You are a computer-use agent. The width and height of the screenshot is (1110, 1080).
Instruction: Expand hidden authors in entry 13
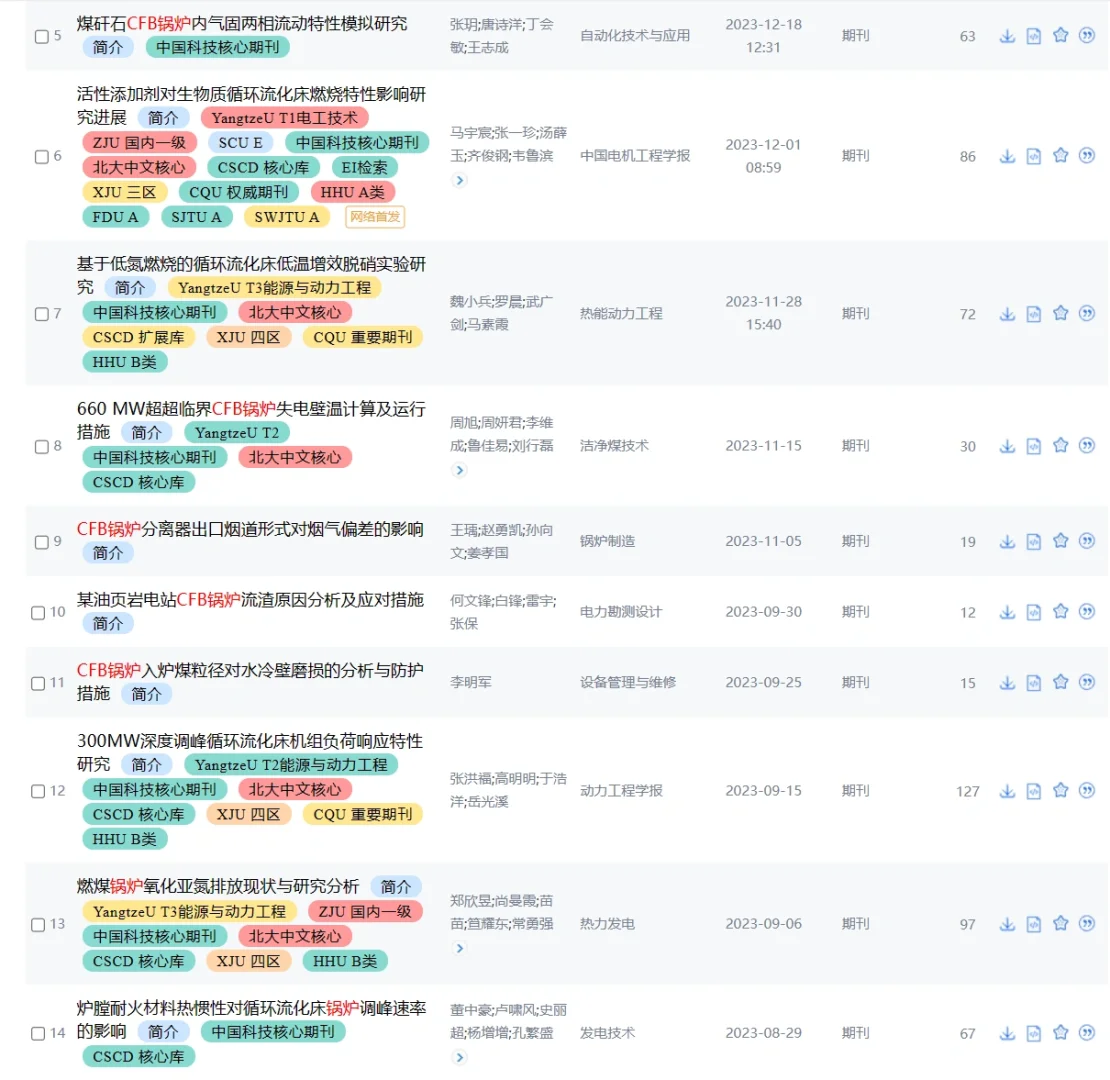coord(459,948)
